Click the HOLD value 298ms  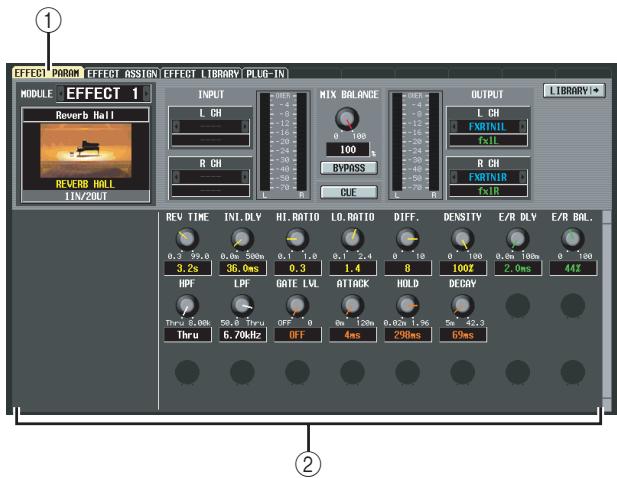(408, 335)
